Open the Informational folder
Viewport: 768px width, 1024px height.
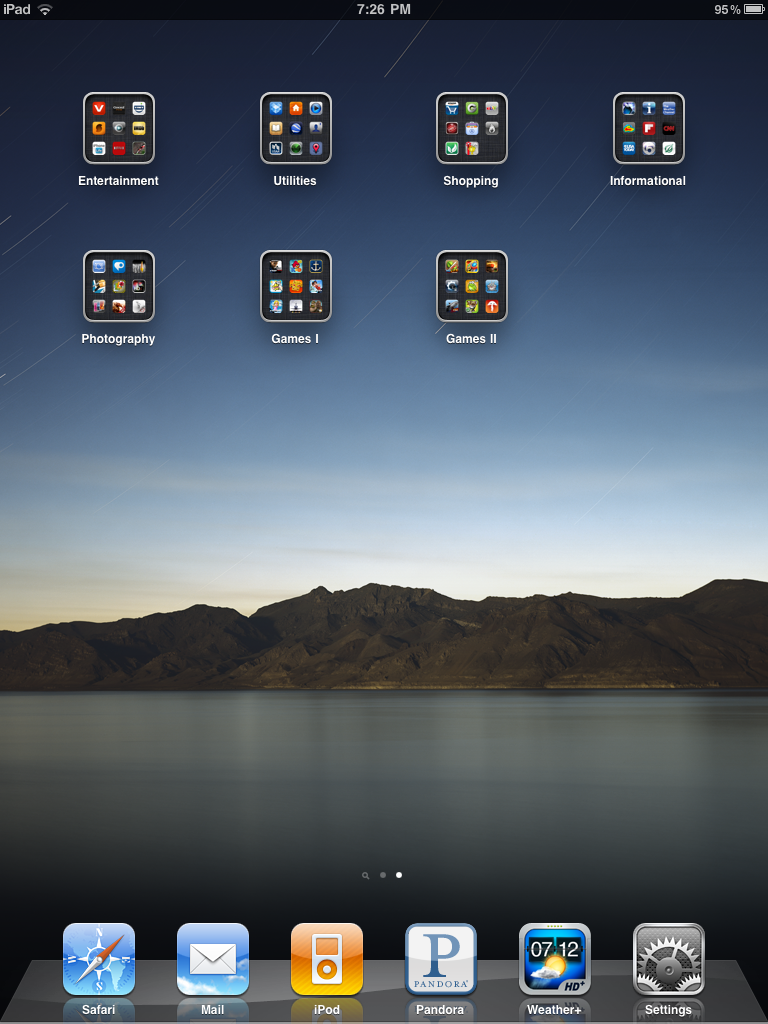(648, 128)
